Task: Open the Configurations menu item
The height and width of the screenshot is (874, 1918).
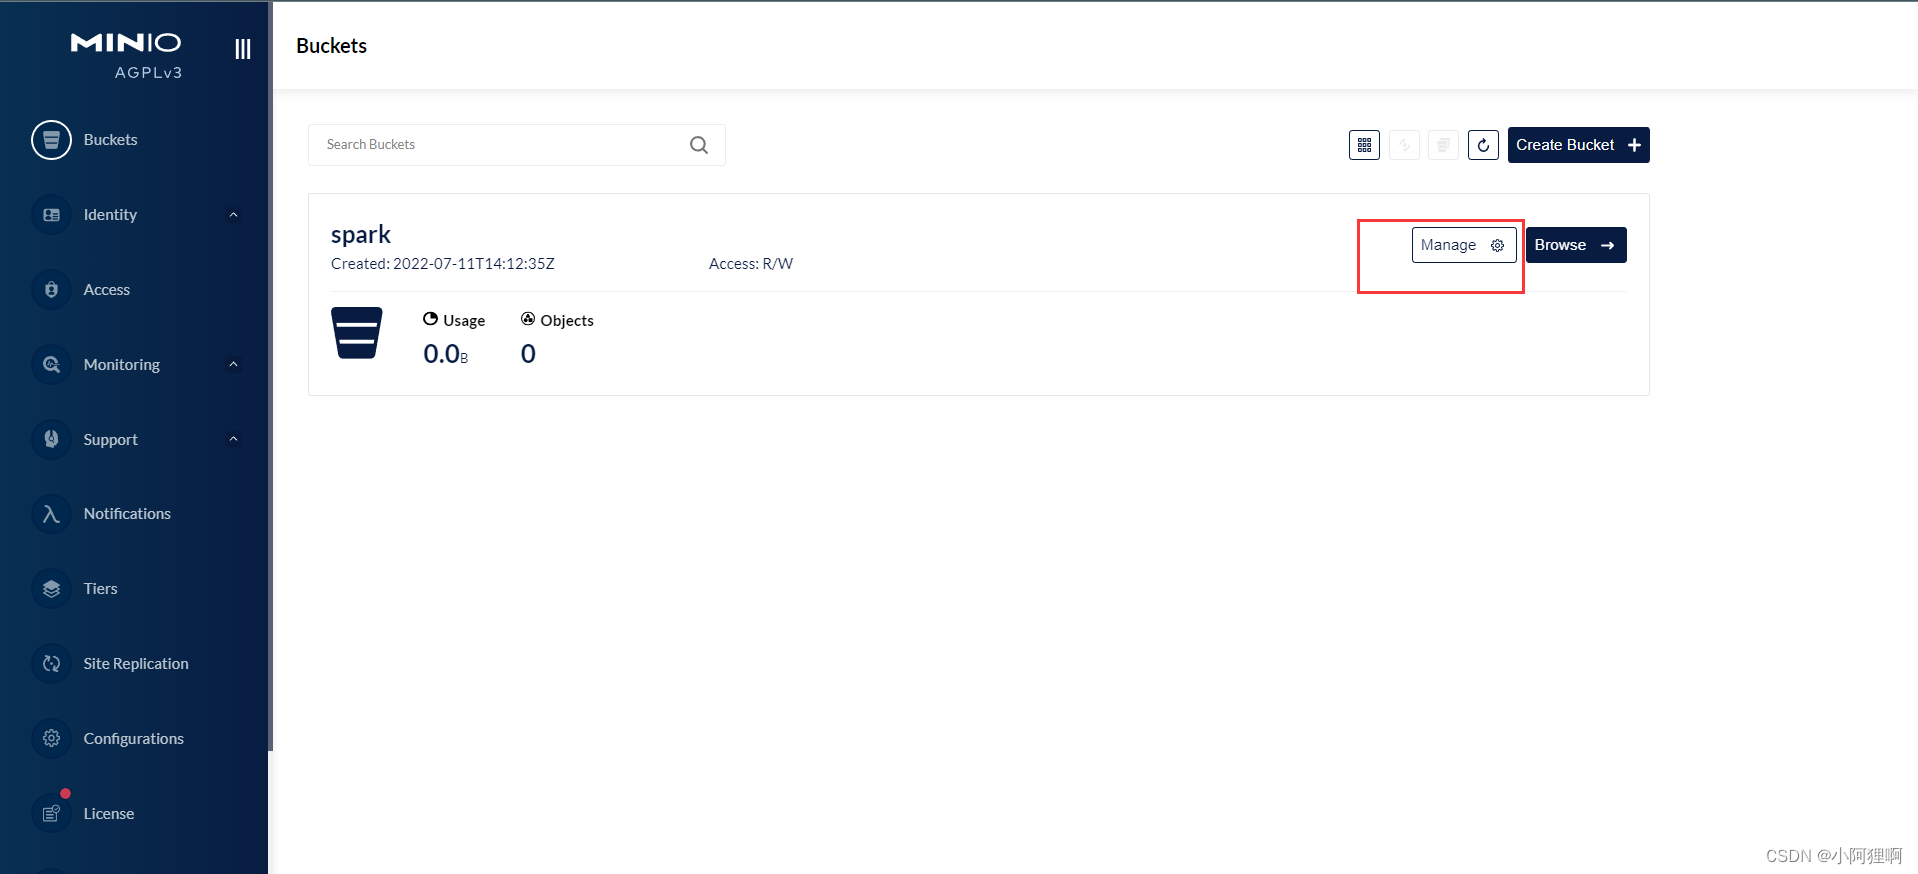Action: point(134,739)
